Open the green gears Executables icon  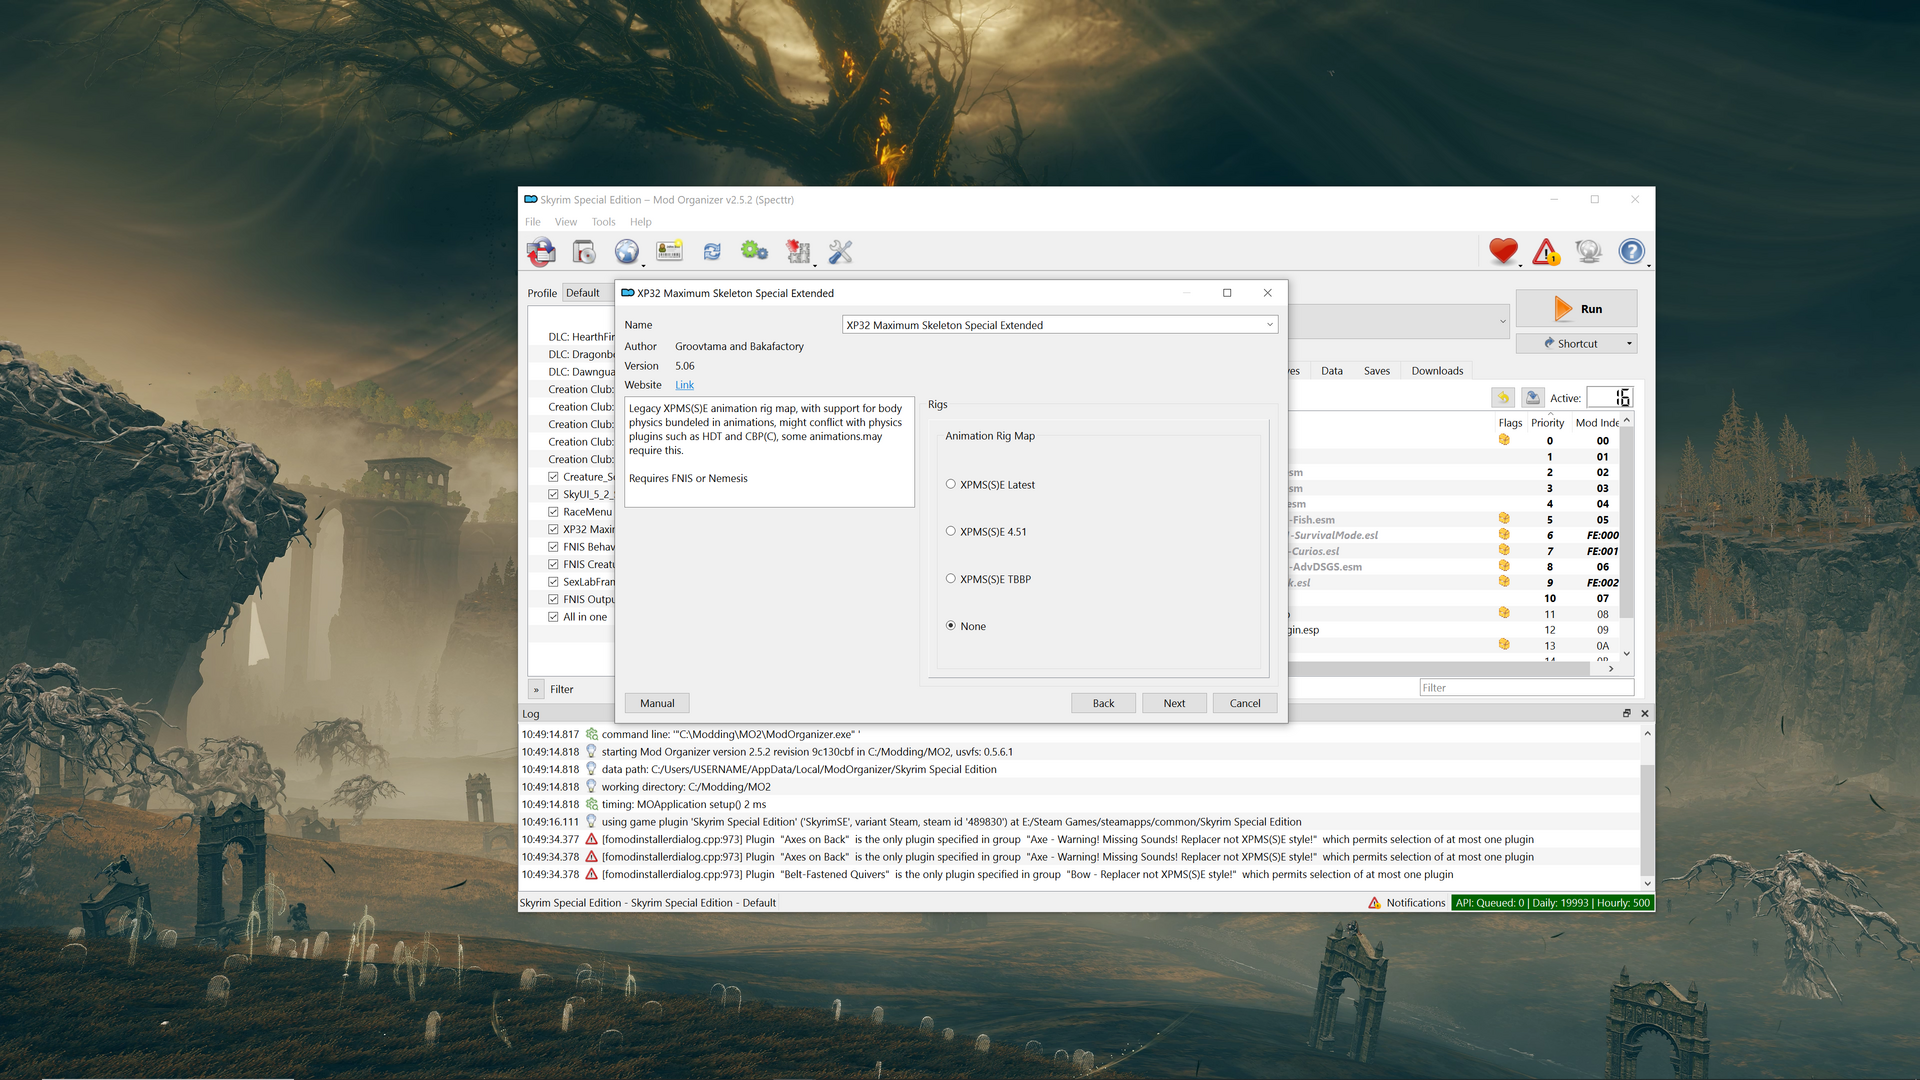pos(754,252)
